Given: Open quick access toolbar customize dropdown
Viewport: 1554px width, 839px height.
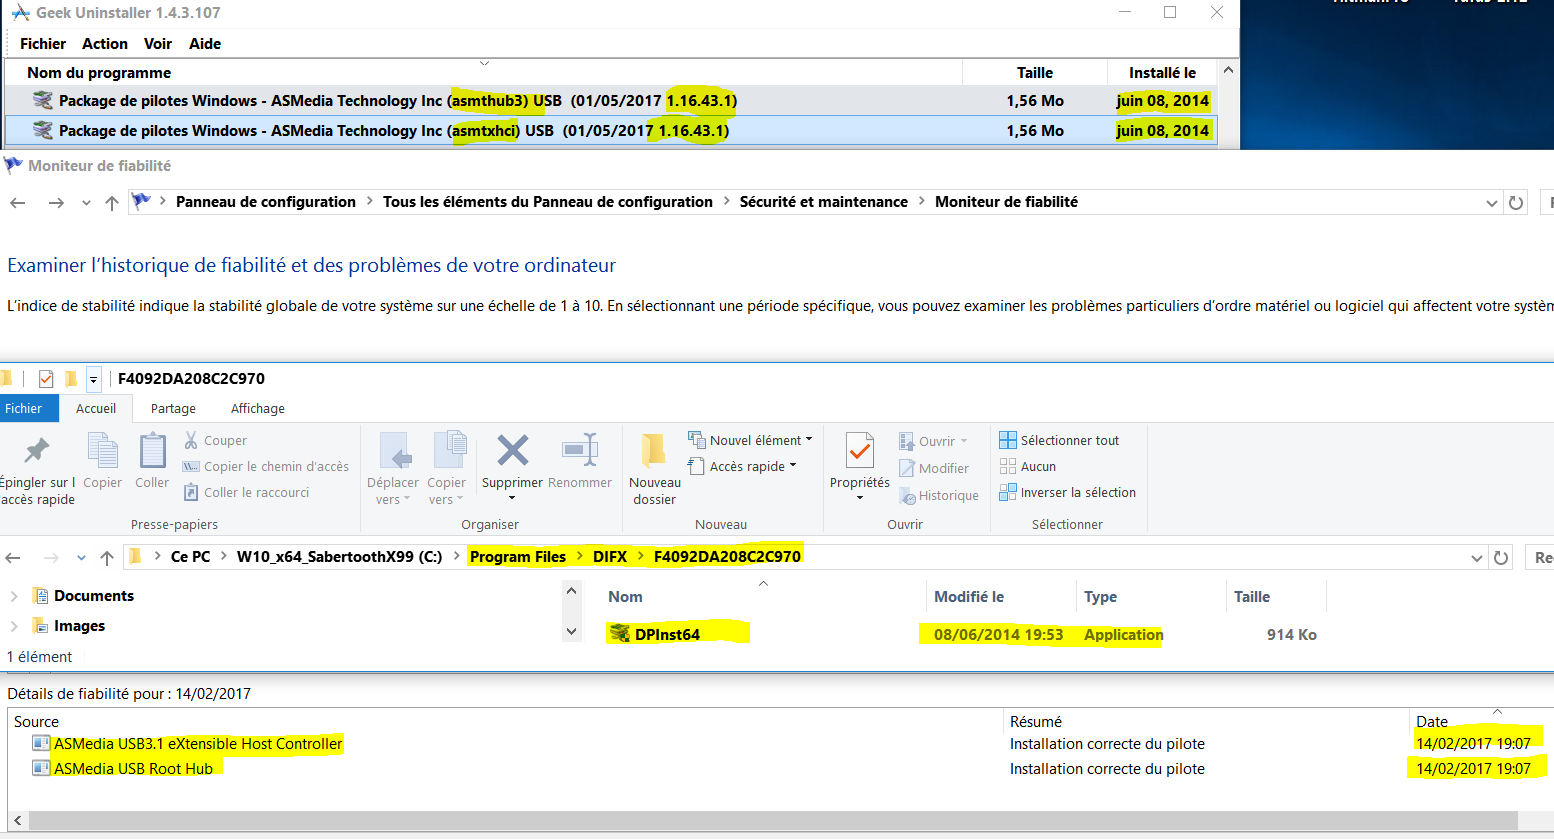Looking at the screenshot, I should pos(93,379).
